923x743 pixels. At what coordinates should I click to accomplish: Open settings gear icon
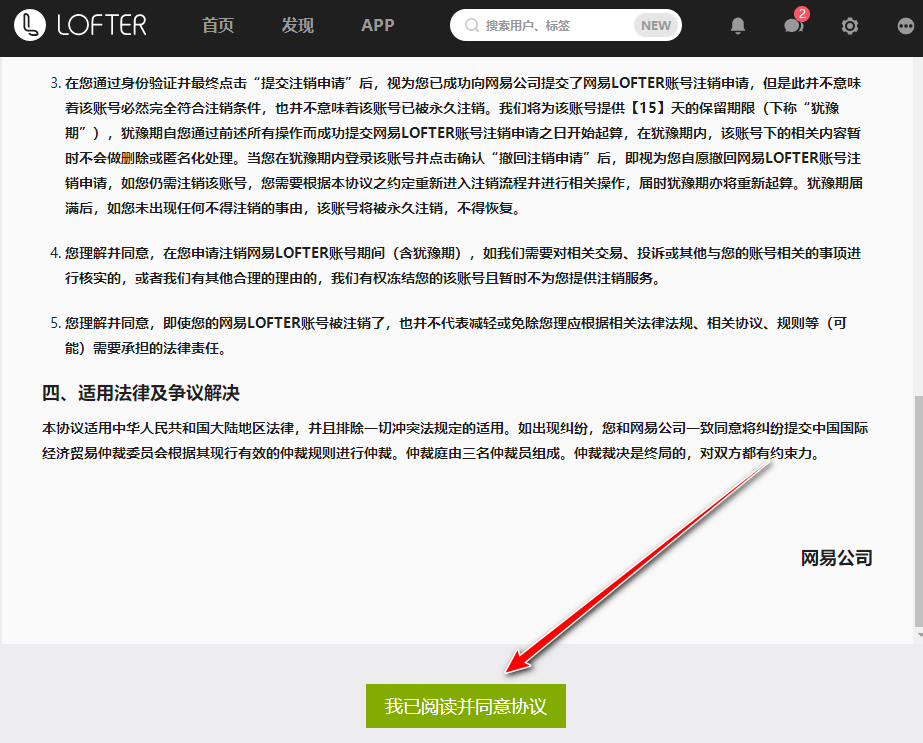[849, 26]
